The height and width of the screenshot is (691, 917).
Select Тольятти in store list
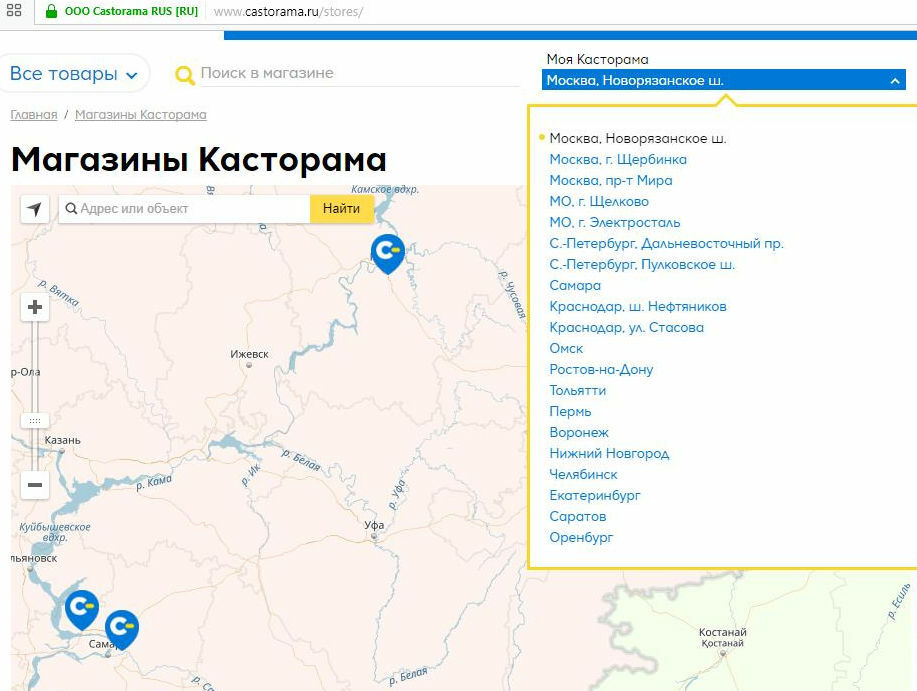click(x=577, y=391)
